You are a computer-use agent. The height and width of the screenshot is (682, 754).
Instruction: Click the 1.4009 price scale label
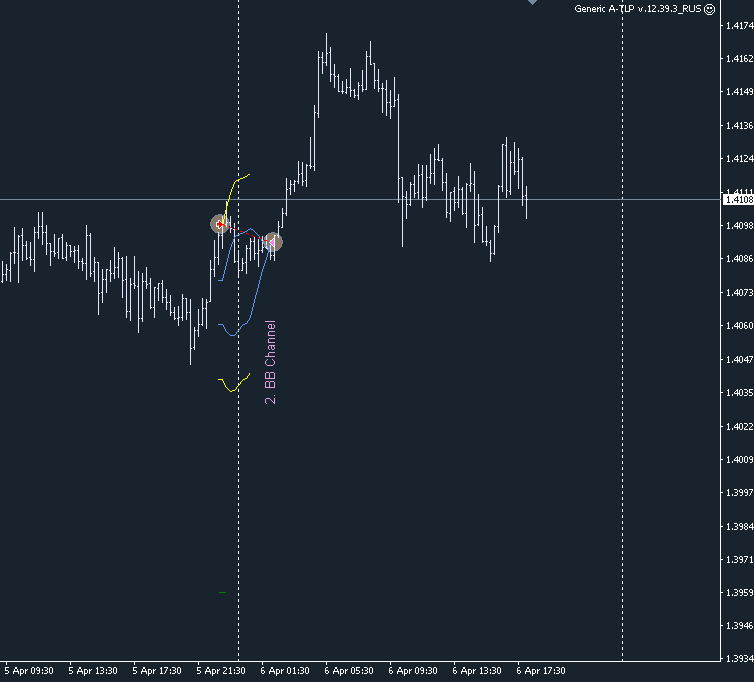click(740, 459)
